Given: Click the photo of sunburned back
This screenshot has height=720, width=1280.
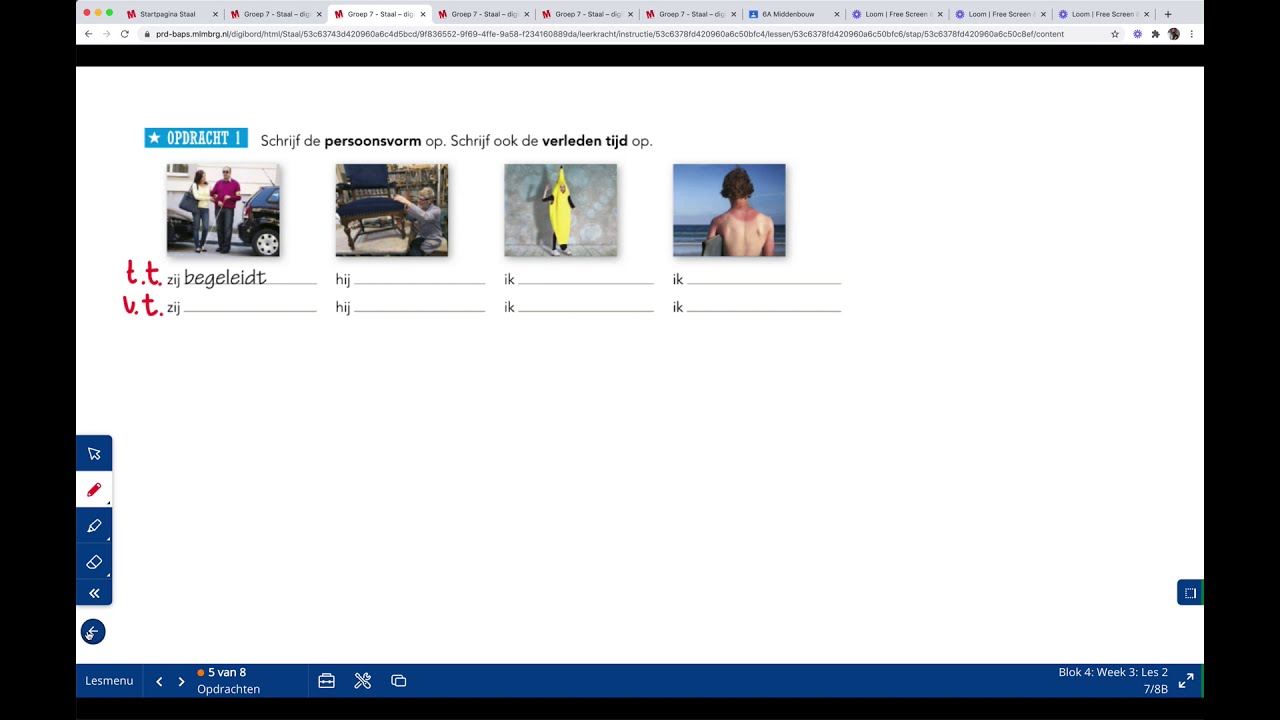Looking at the screenshot, I should [729, 210].
